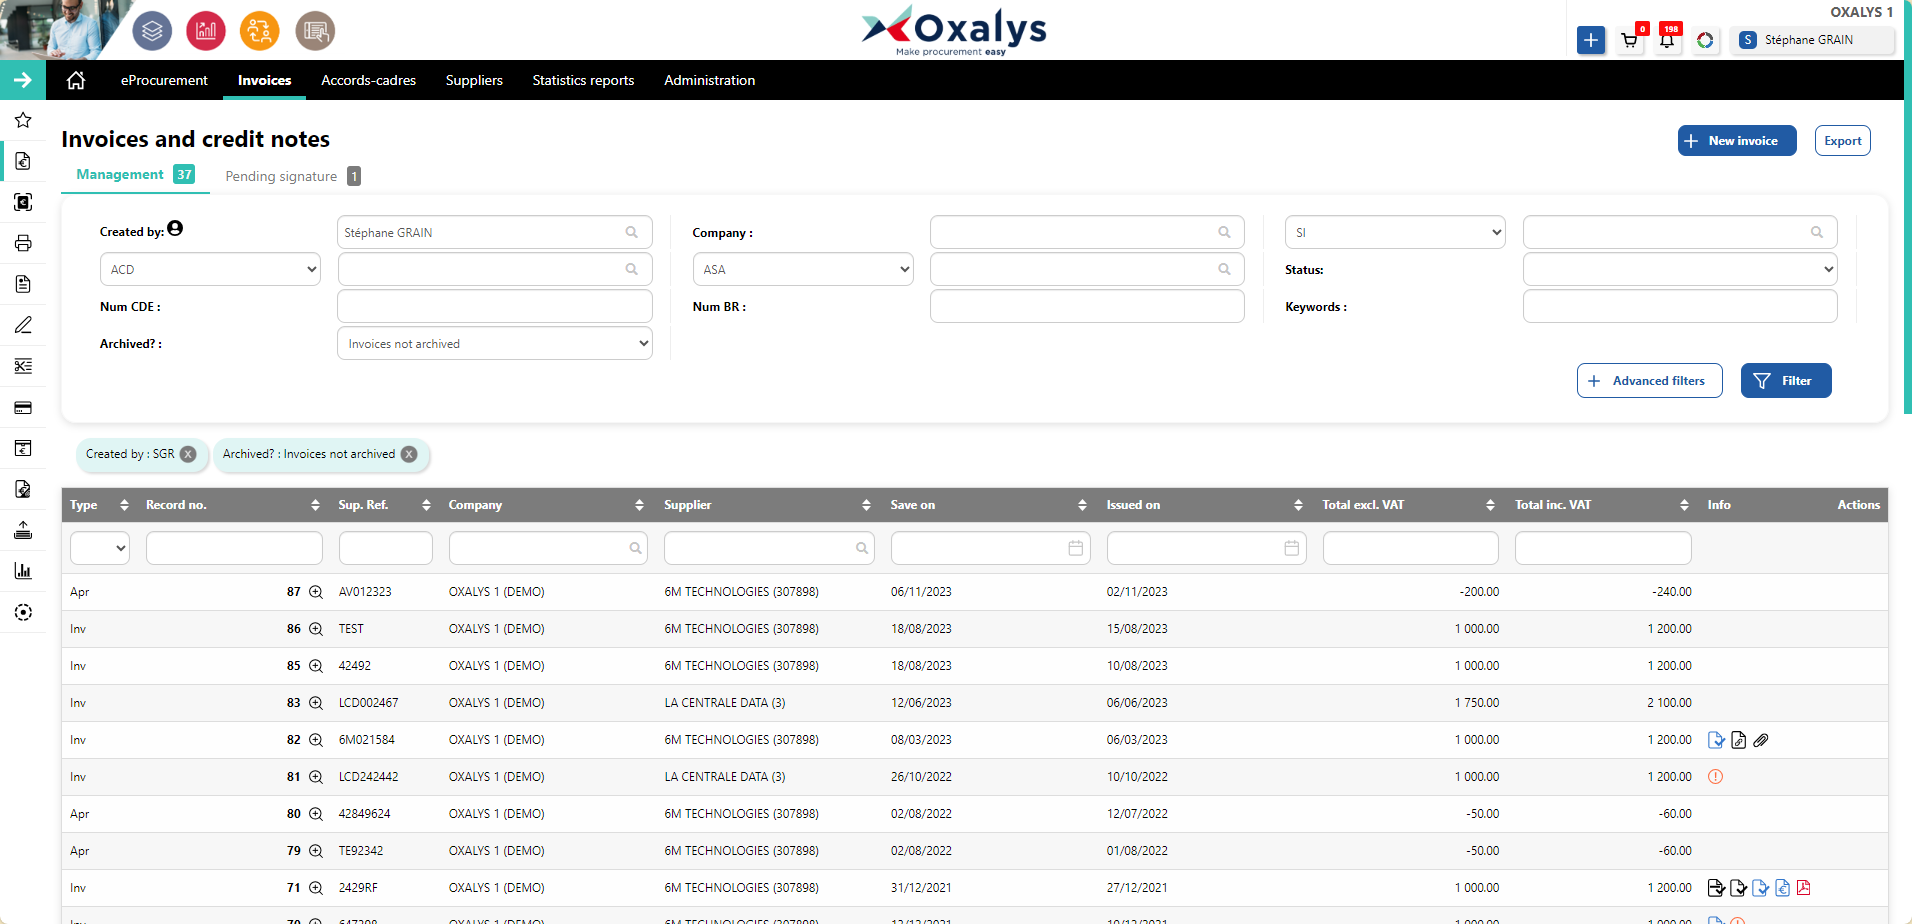Click the Export button
Screen dimensions: 1912x924
[1842, 141]
